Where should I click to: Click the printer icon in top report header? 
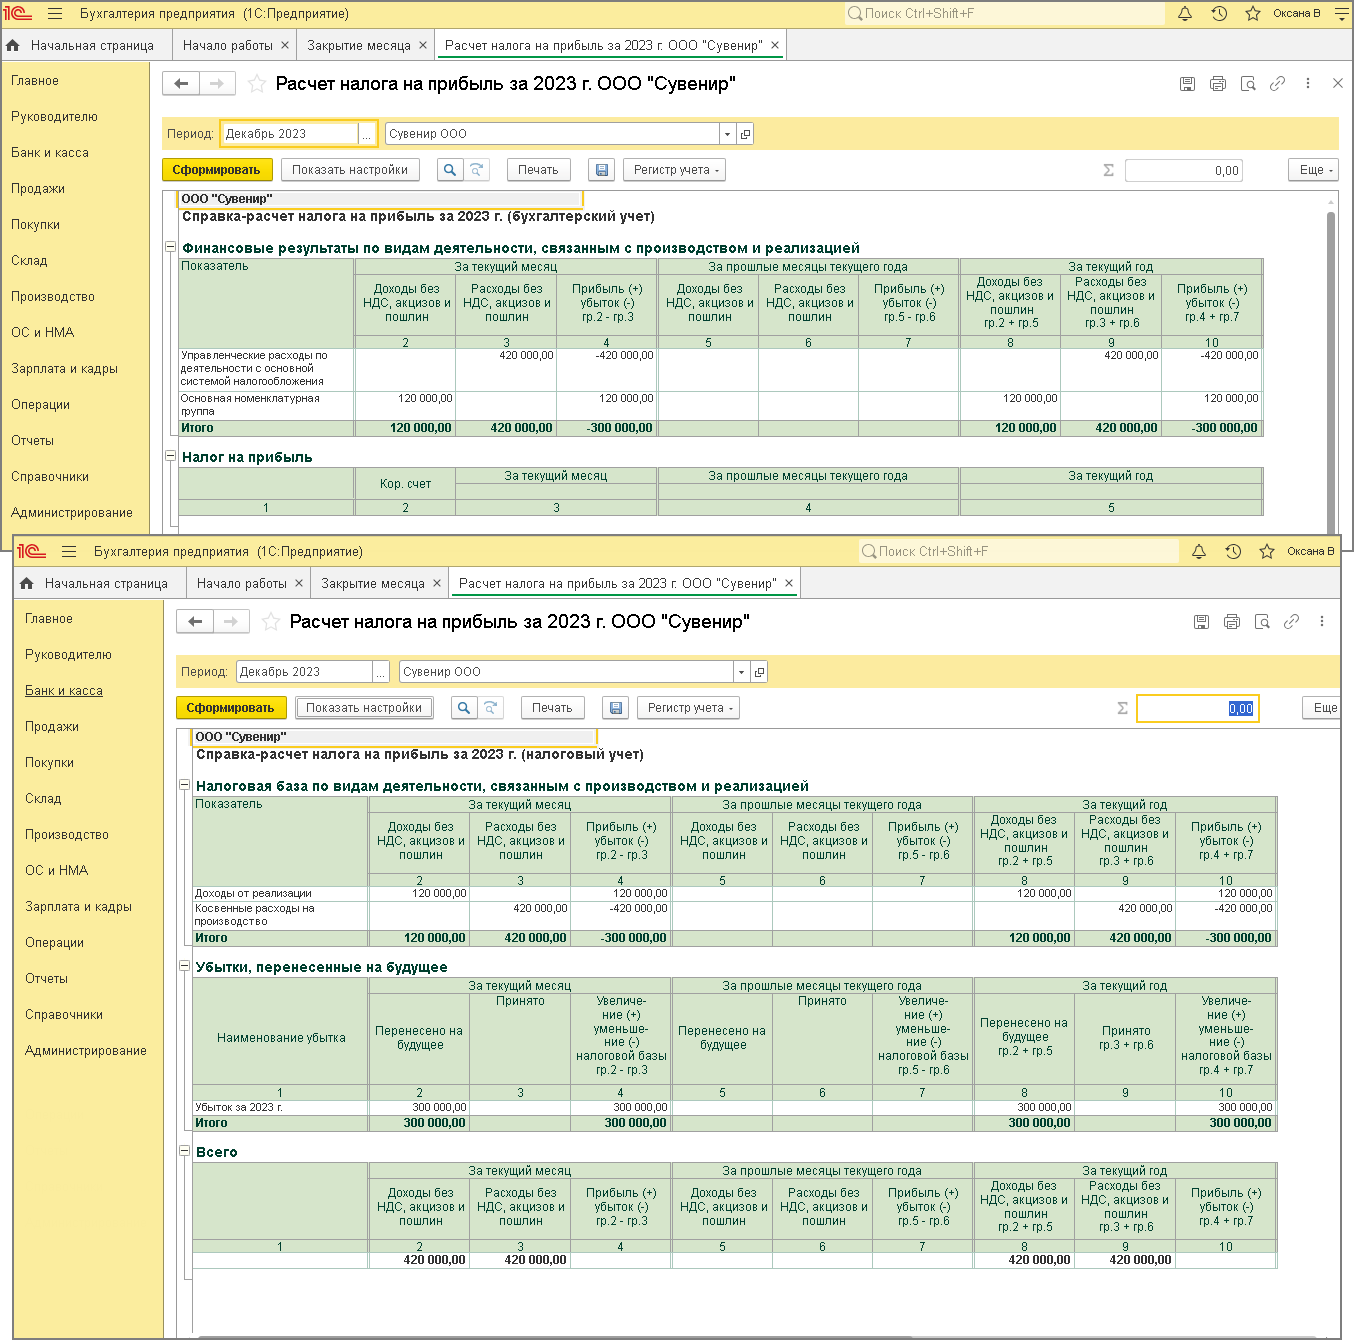click(x=1218, y=84)
